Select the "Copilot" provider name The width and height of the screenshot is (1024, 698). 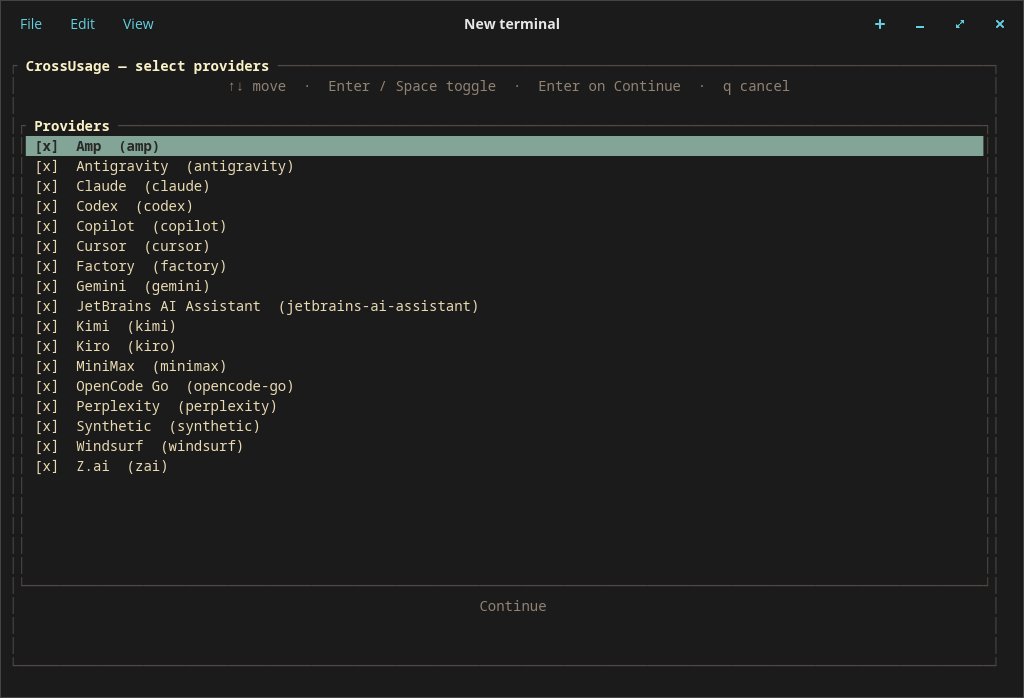pyautogui.click(x=105, y=227)
